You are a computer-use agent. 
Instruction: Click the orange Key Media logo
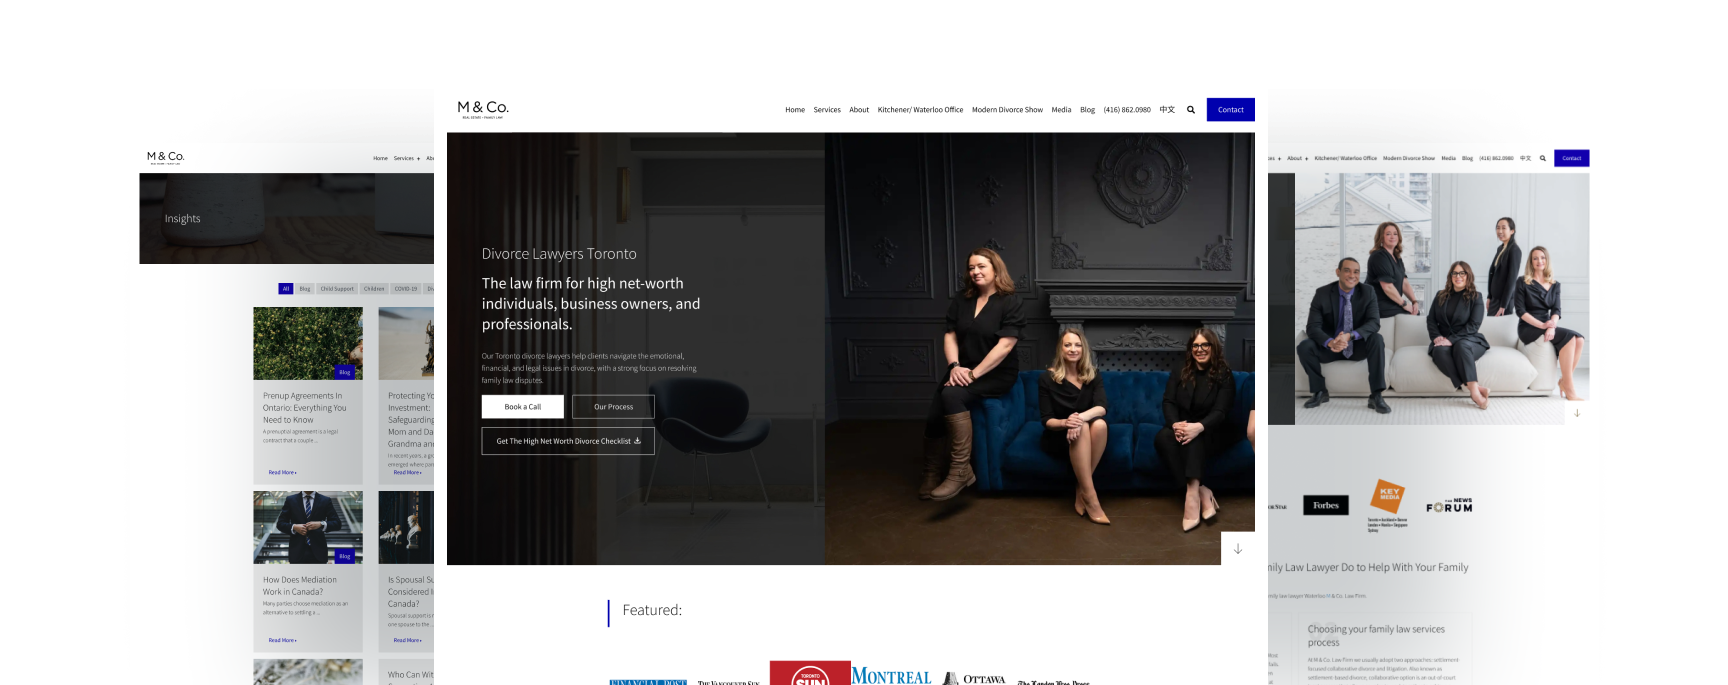tap(1388, 497)
